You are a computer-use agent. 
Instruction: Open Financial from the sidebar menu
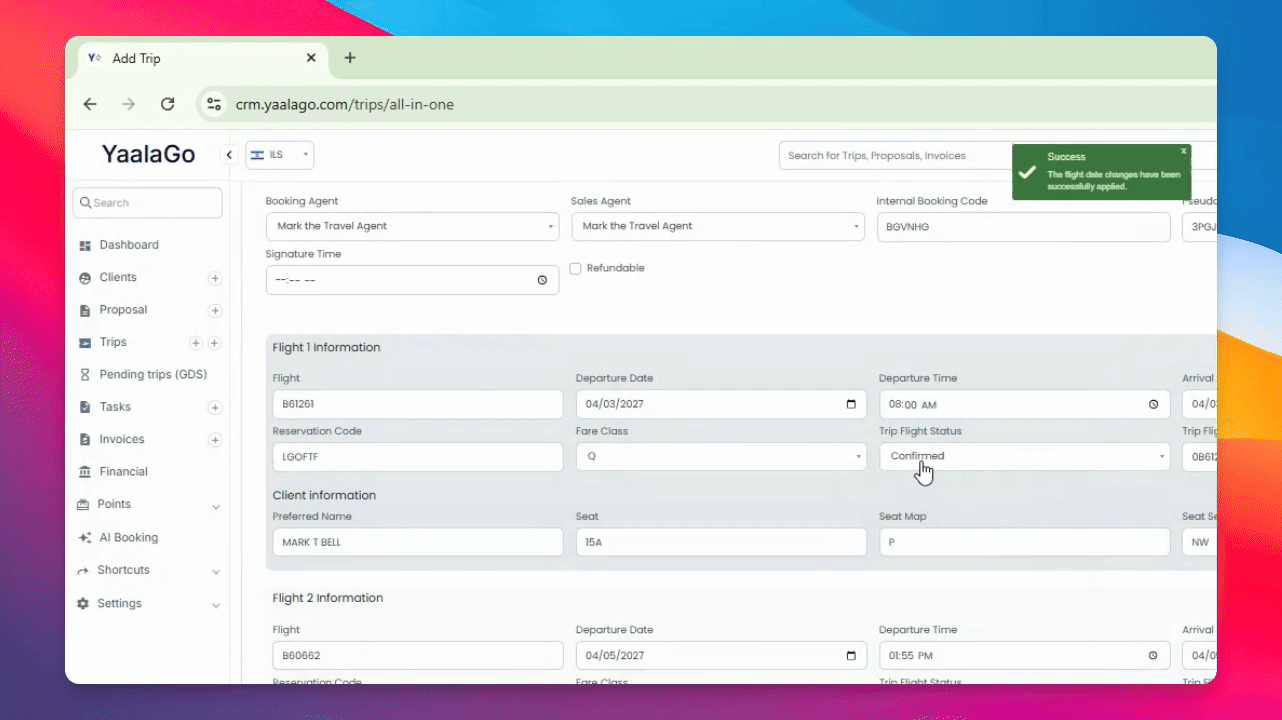123,472
